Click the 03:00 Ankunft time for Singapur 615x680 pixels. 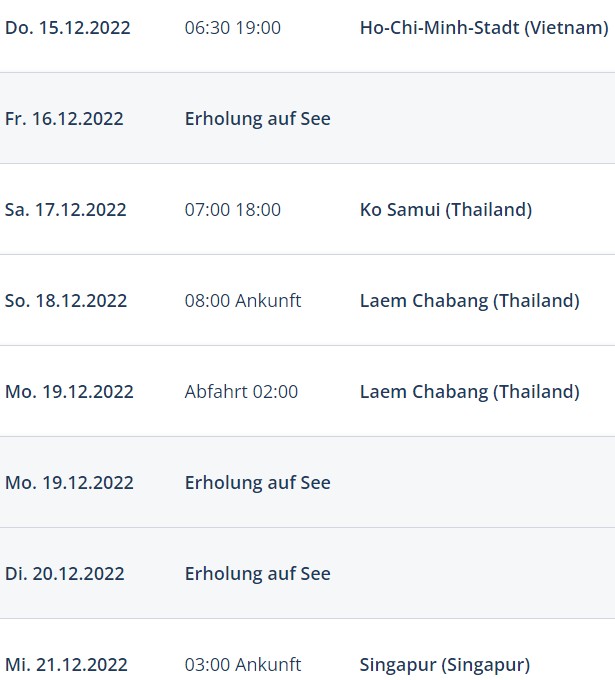(243, 665)
